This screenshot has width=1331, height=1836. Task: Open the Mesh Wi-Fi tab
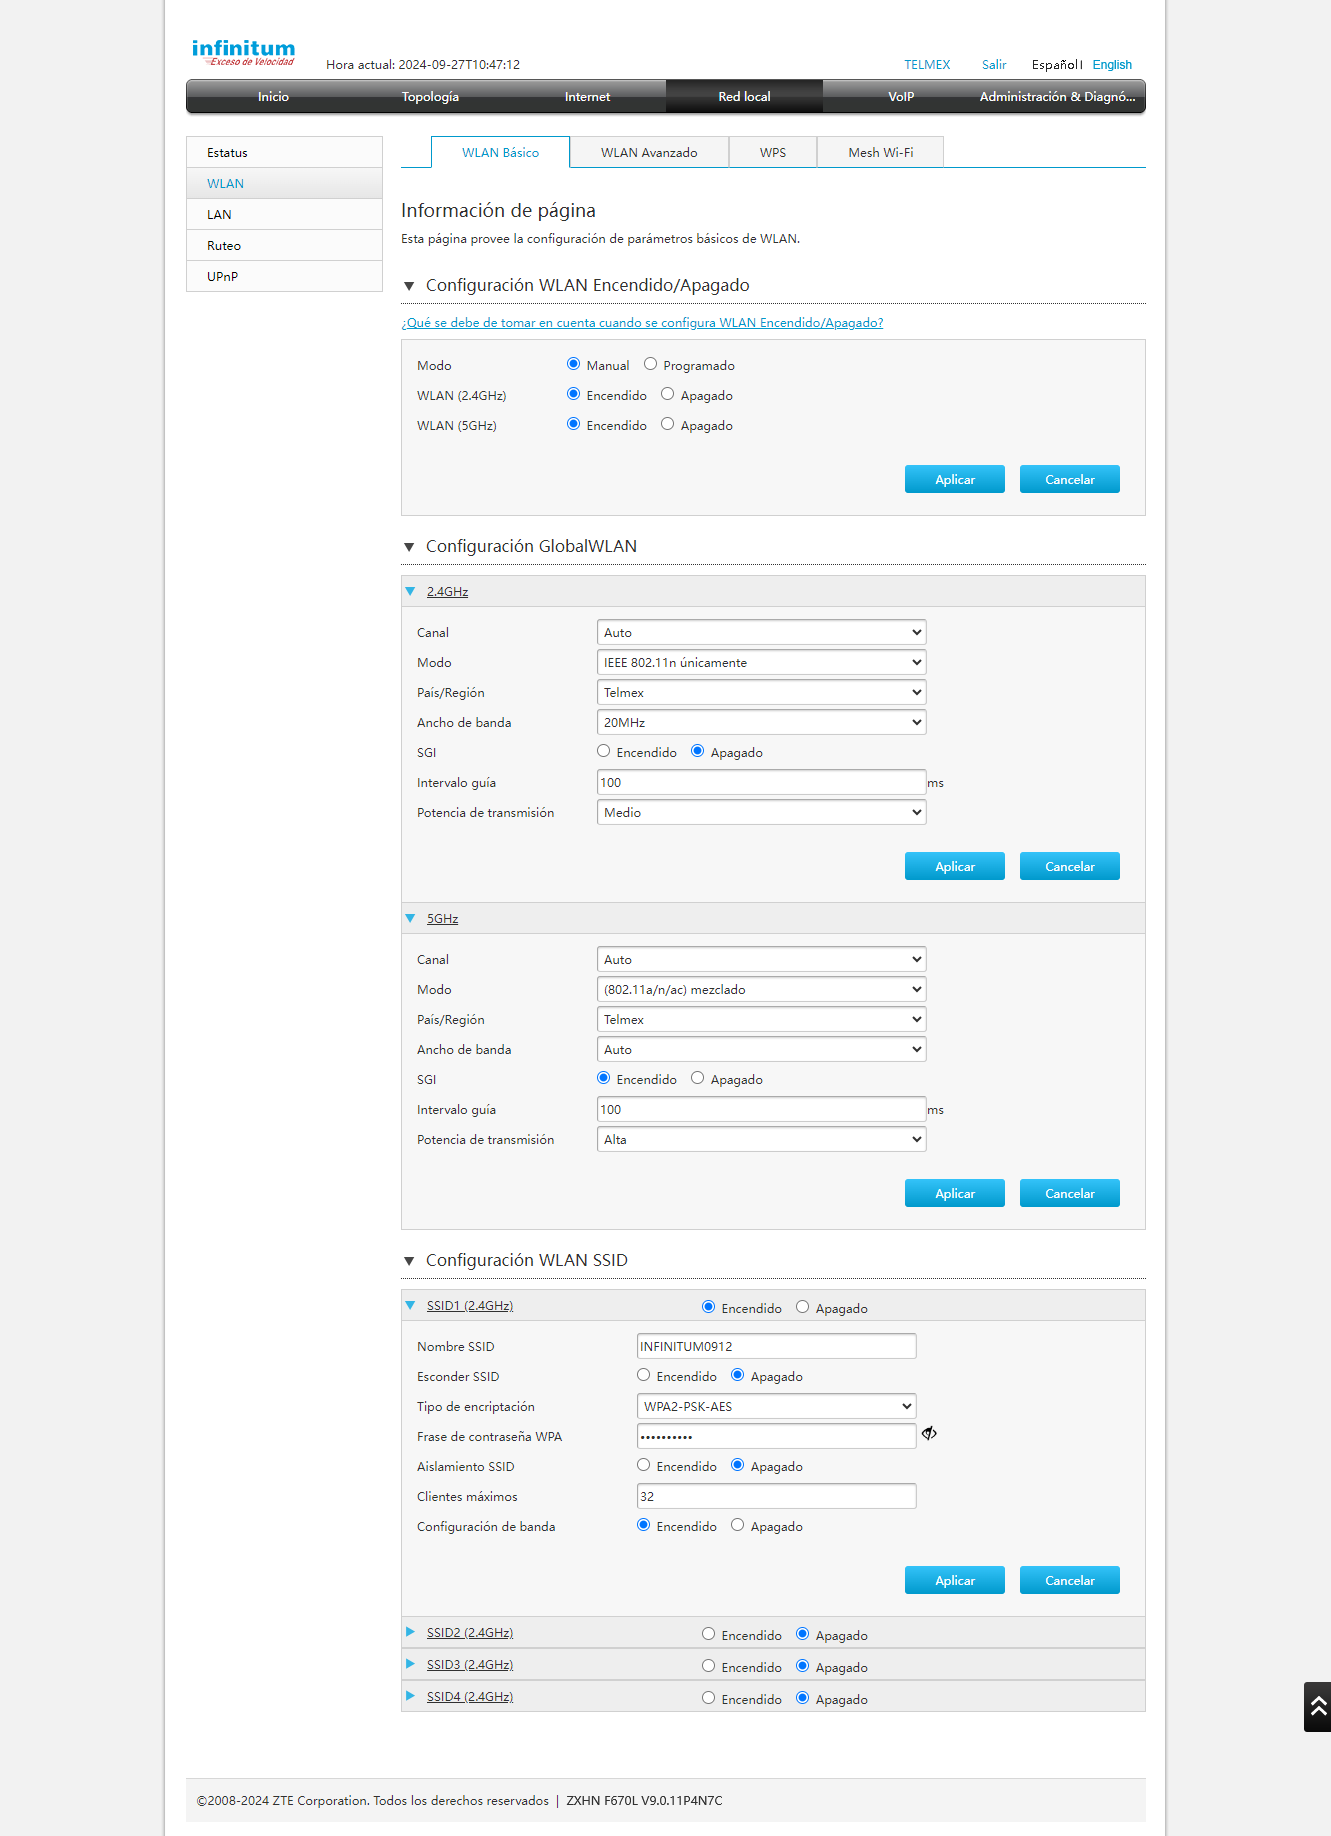point(880,153)
